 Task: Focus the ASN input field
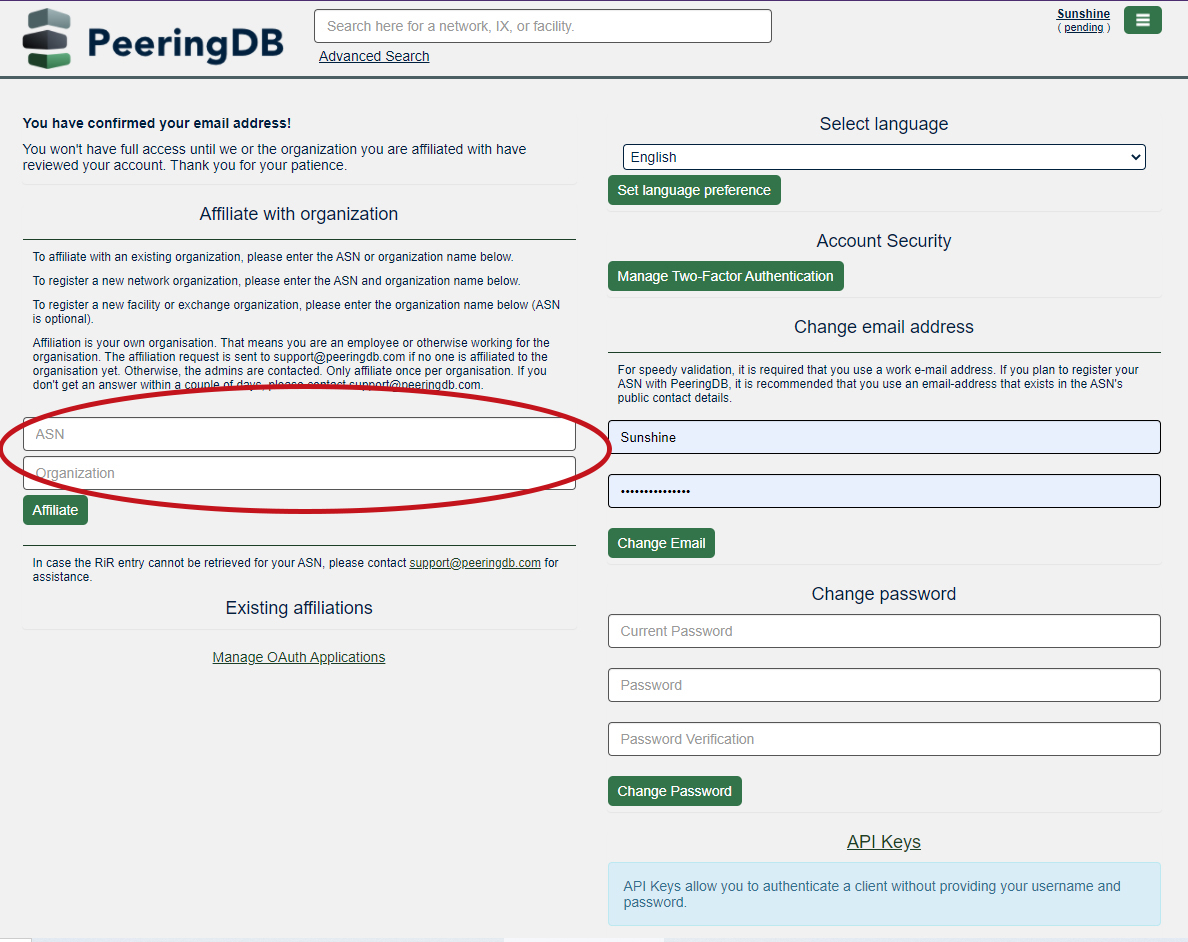click(x=299, y=434)
